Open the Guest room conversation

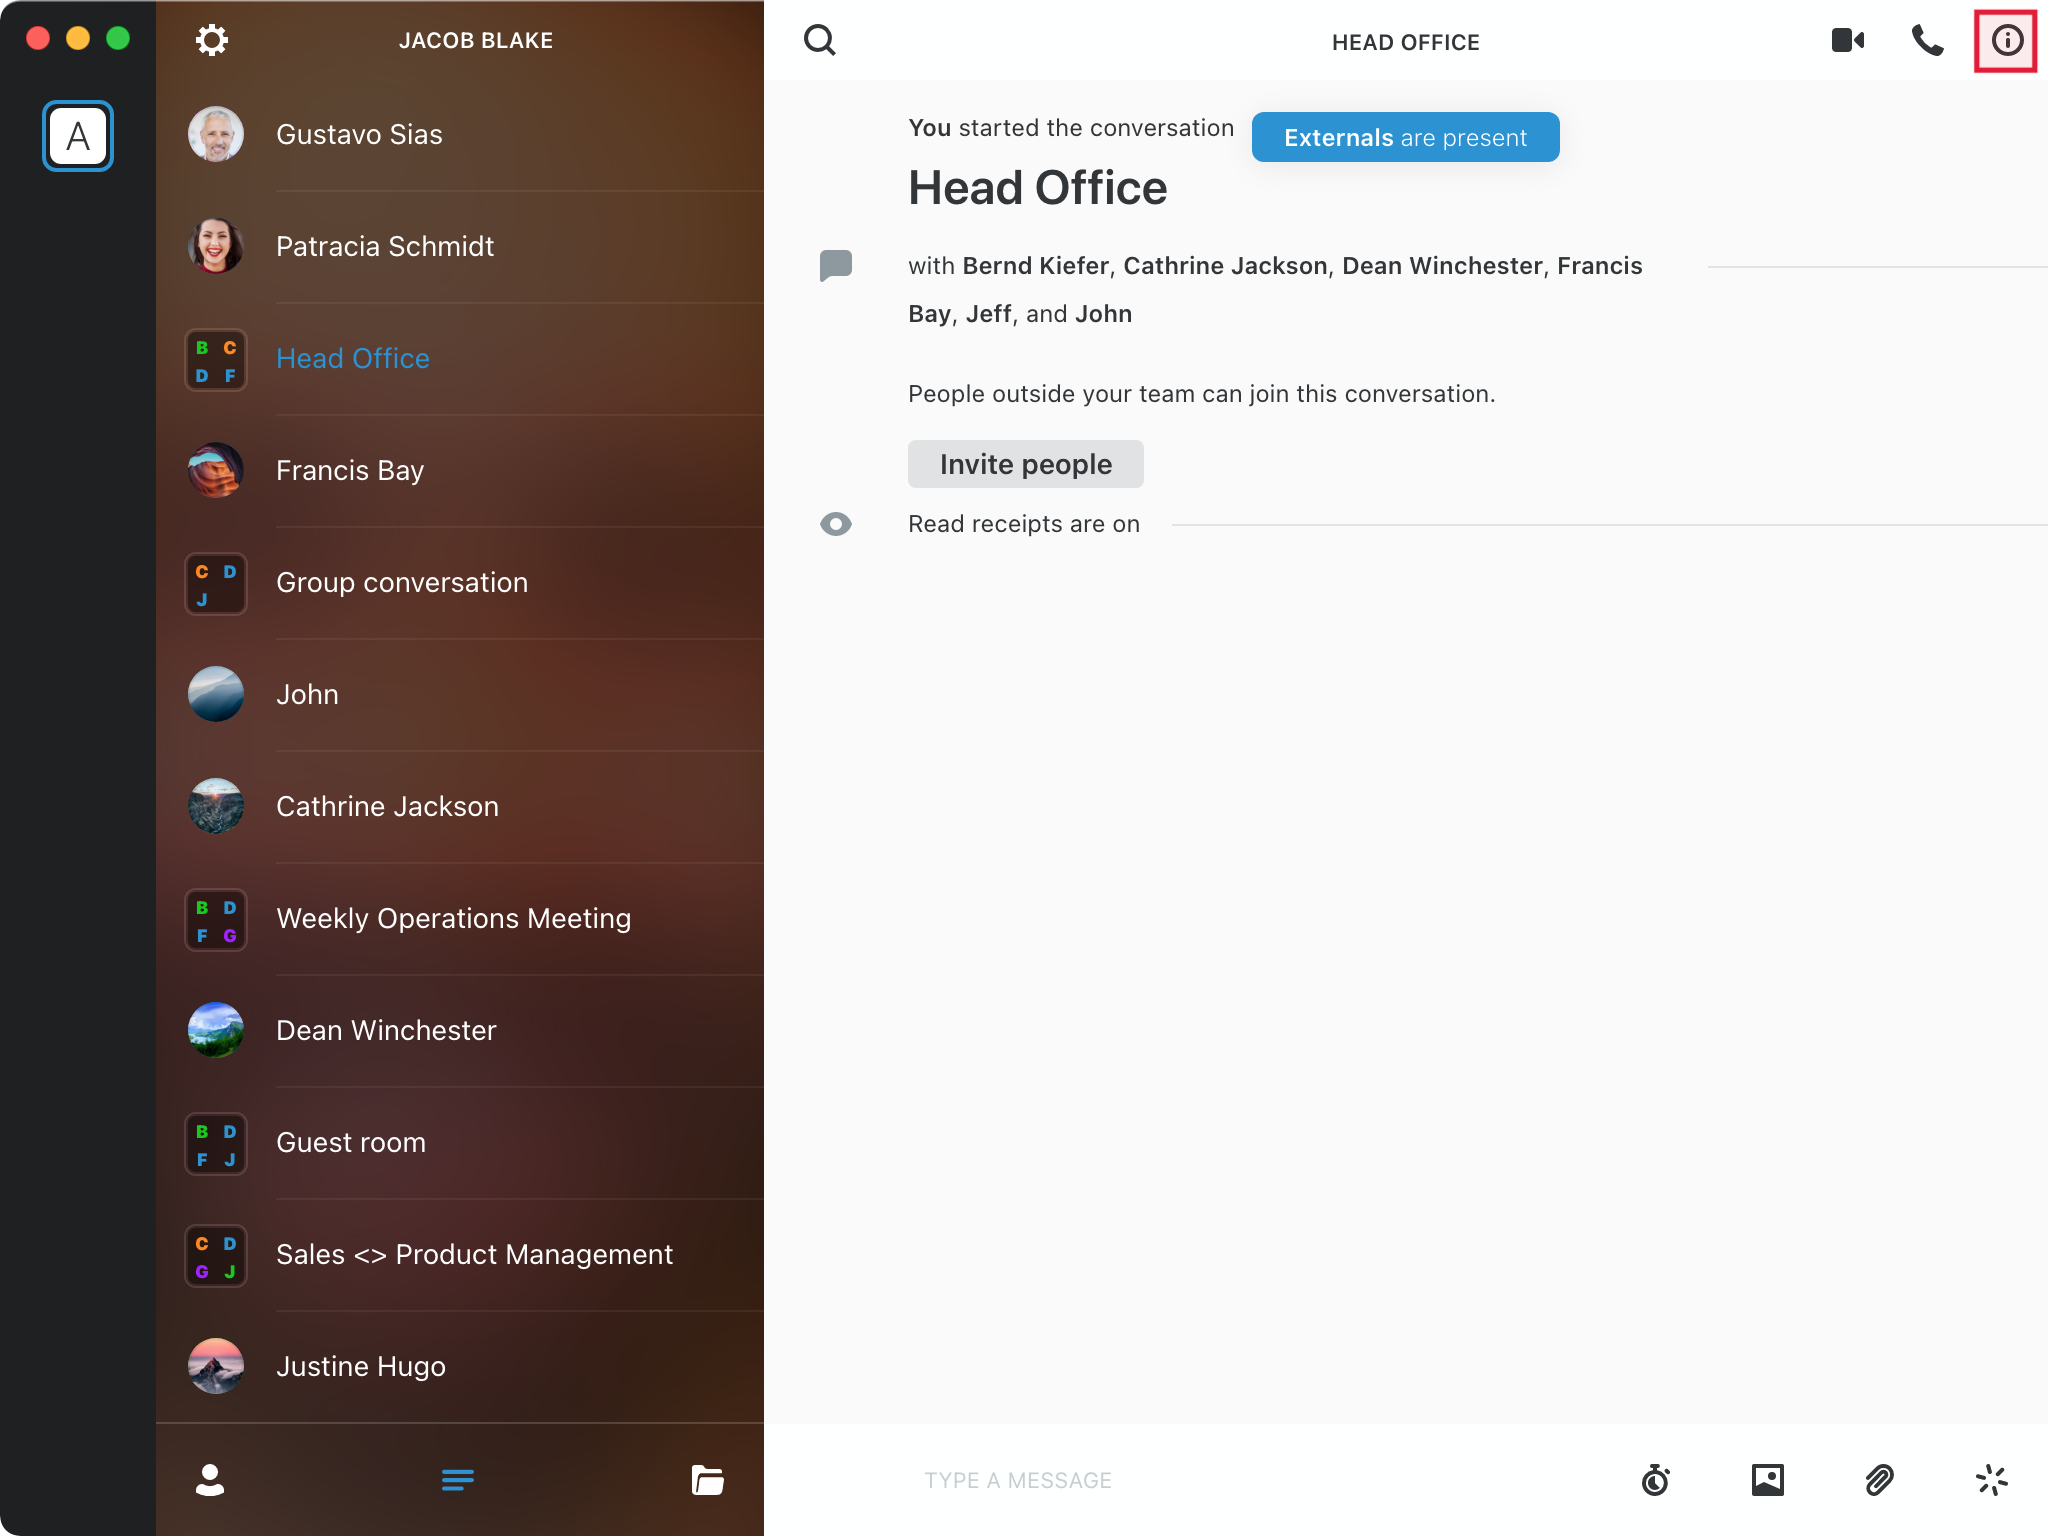(460, 1143)
